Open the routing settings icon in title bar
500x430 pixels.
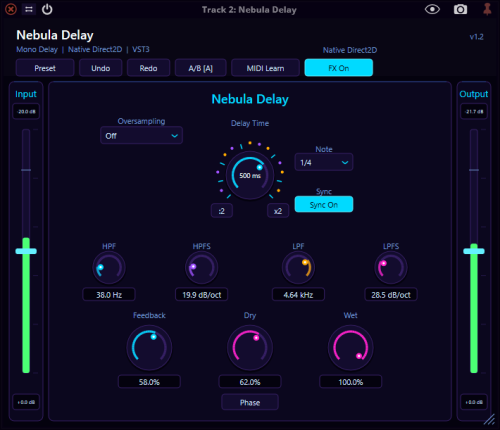click(x=29, y=9)
